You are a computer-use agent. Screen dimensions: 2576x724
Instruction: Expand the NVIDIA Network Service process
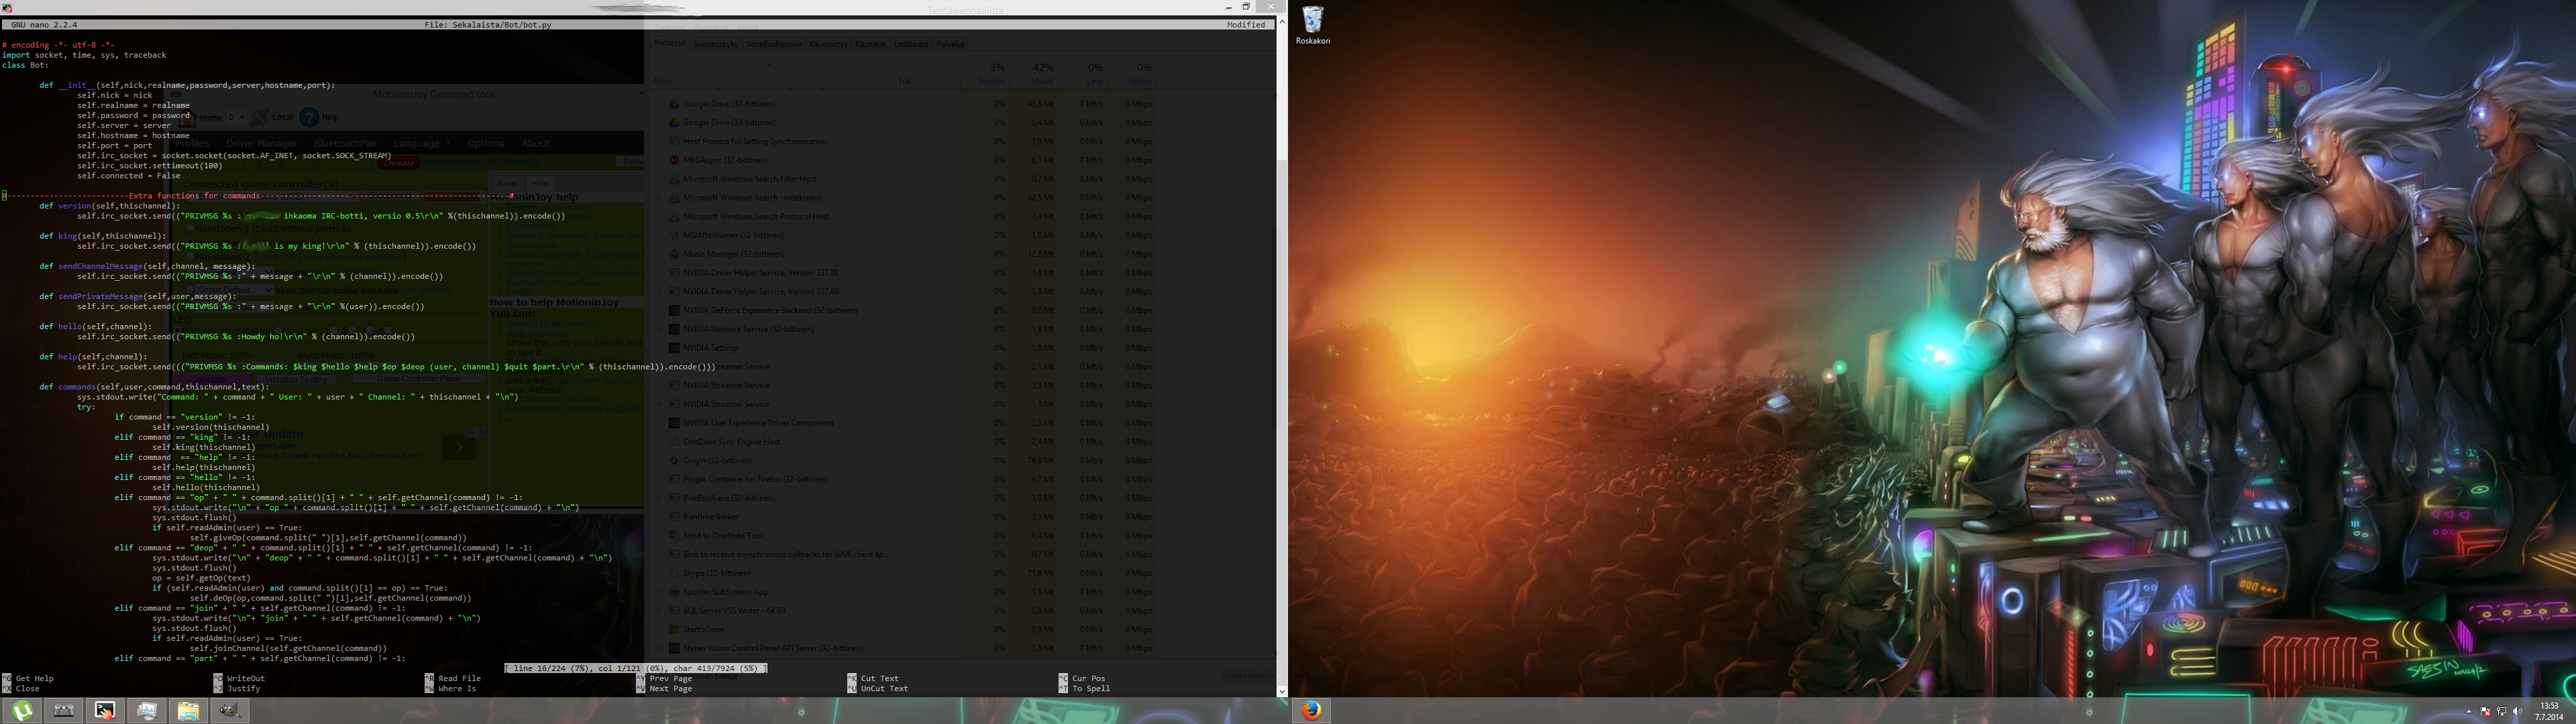coord(659,329)
